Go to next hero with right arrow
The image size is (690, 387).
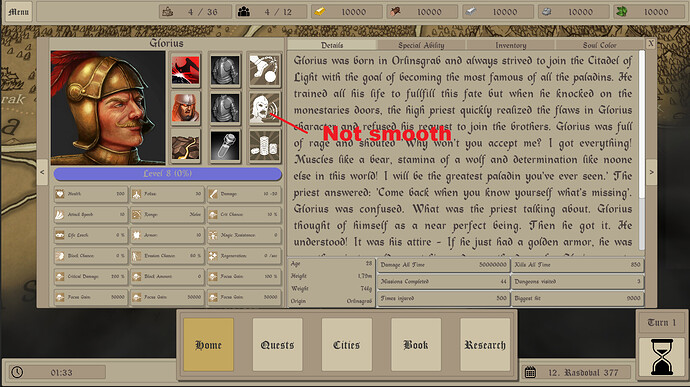point(652,172)
